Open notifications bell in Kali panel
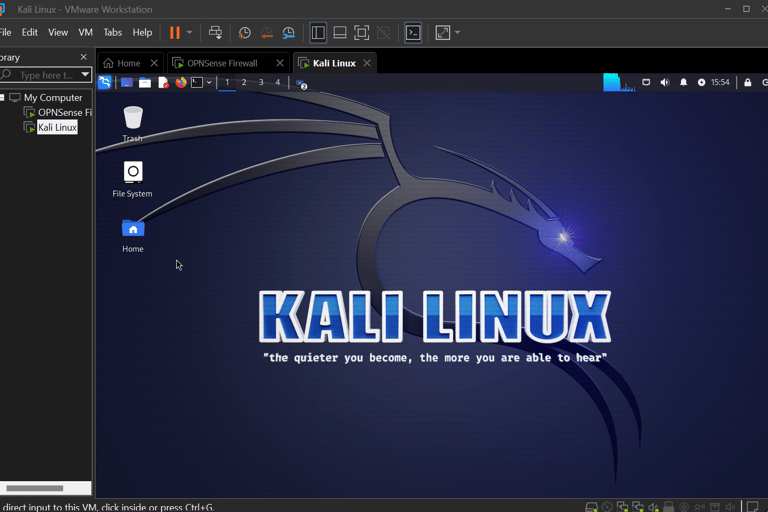 point(683,82)
